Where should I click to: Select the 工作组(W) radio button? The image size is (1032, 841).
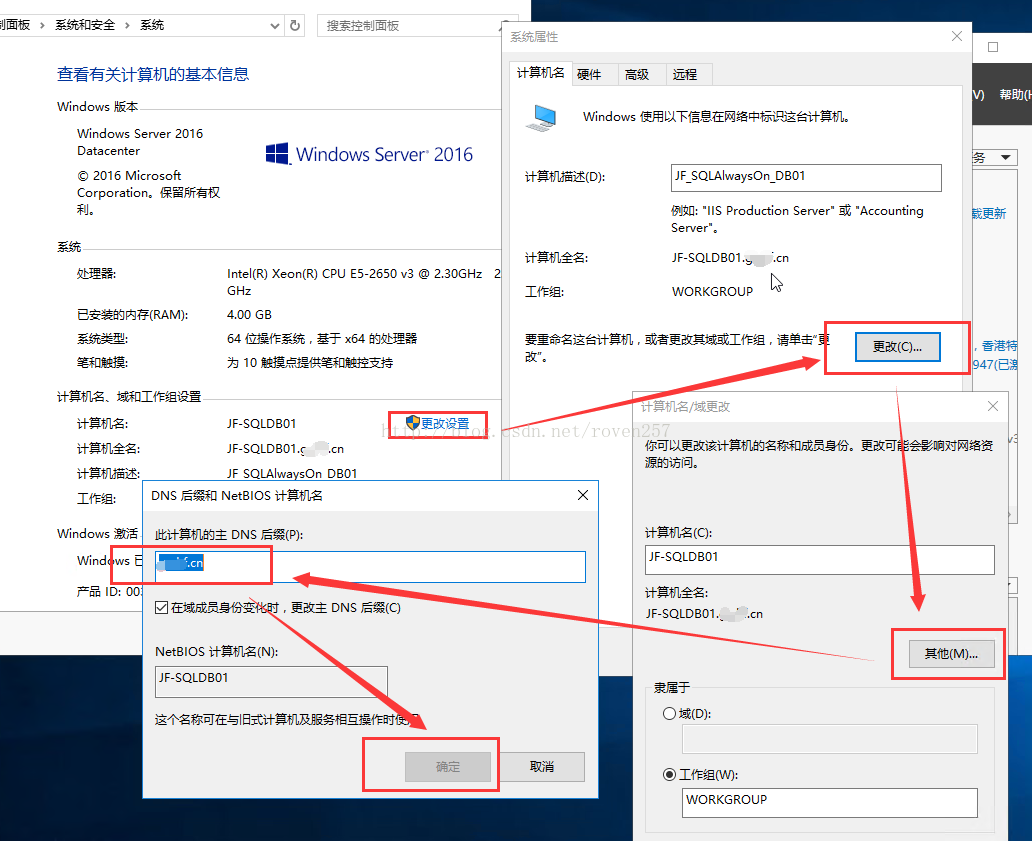click(x=669, y=775)
